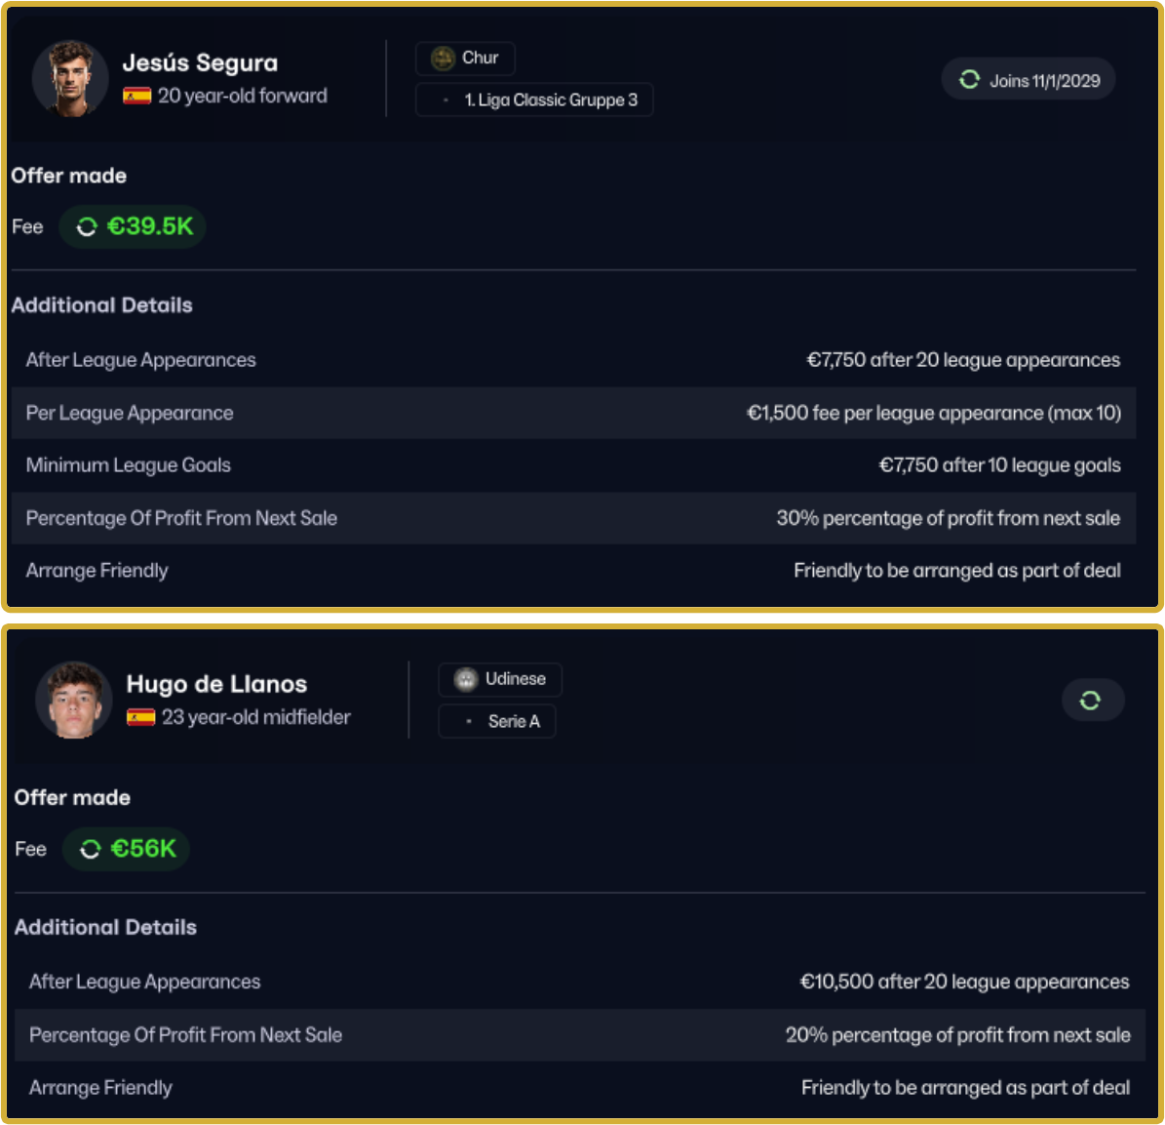Viewport: 1165px width, 1125px height.
Task: Click the Joins 11/1/2029 status badge
Action: pyautogui.click(x=1029, y=80)
